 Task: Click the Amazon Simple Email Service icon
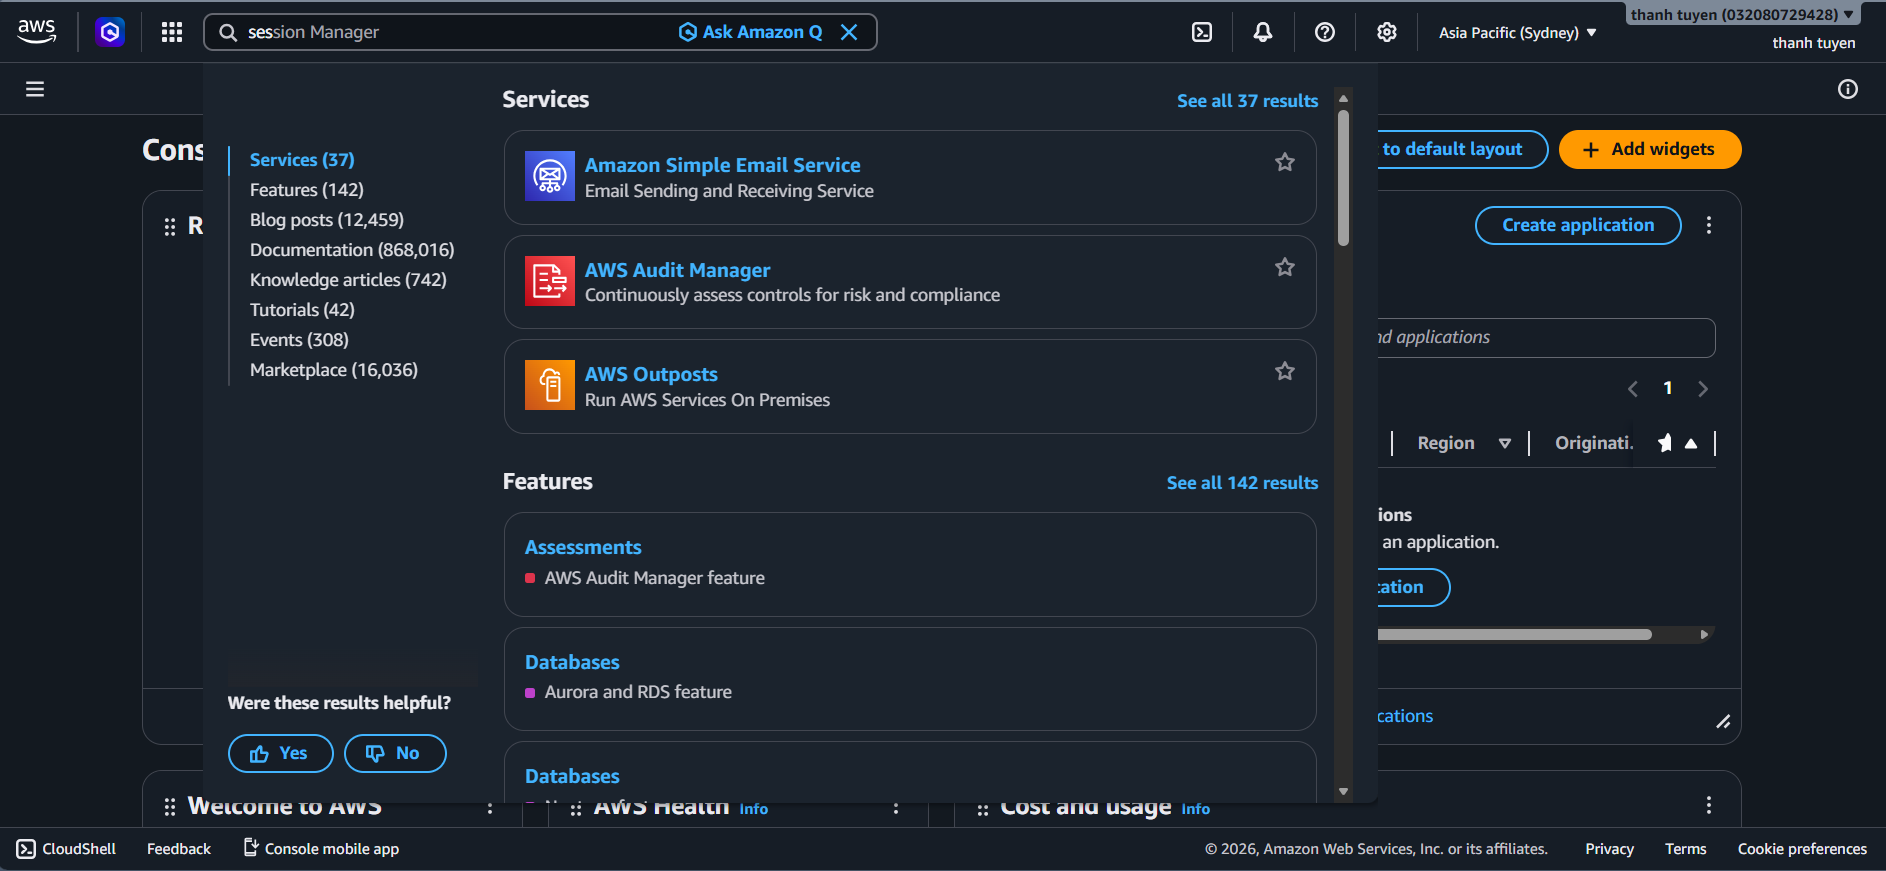pos(550,176)
